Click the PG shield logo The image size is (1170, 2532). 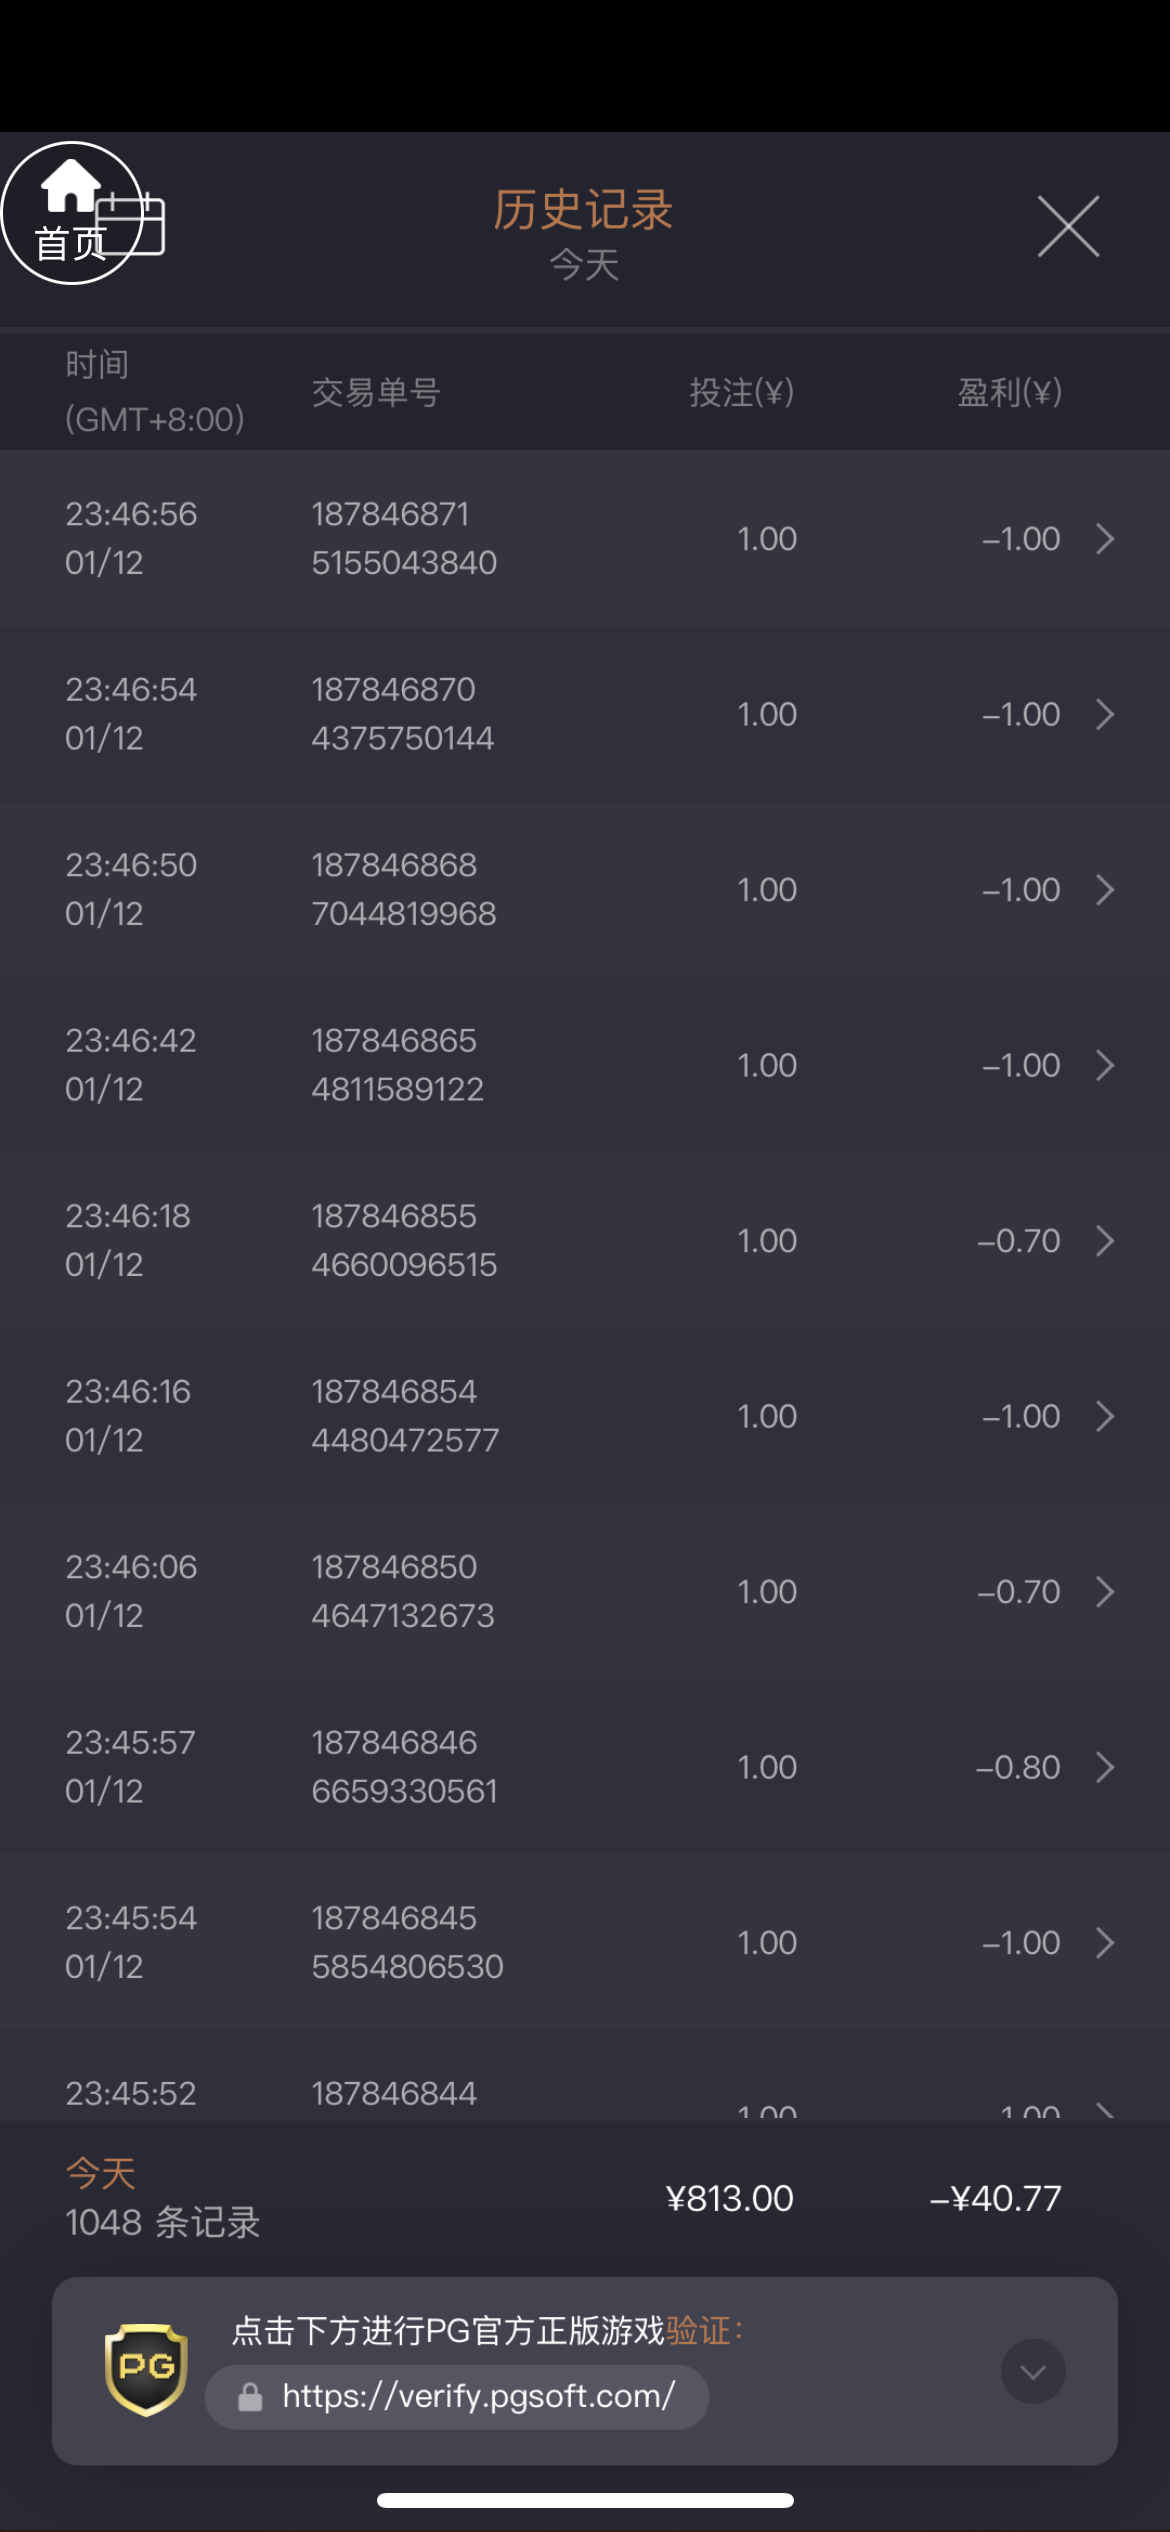pyautogui.click(x=146, y=2369)
